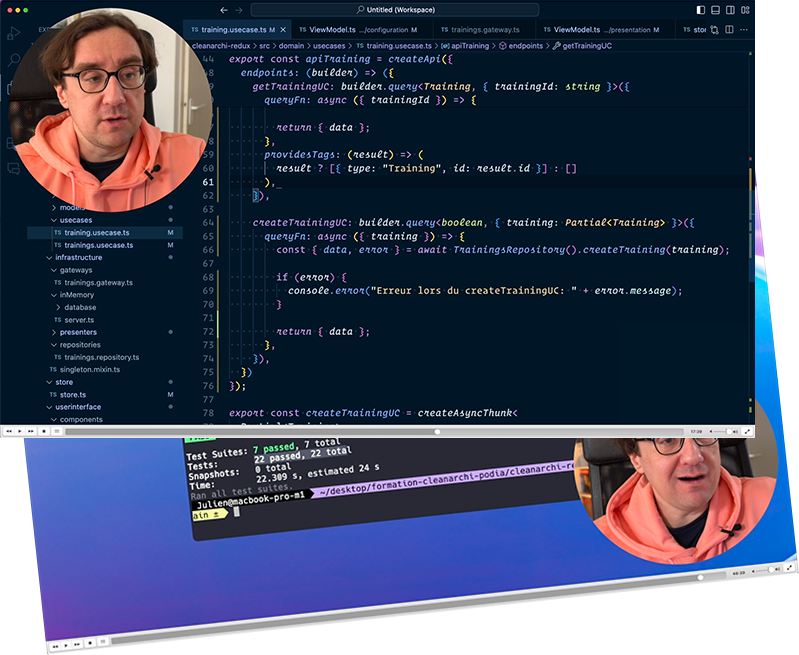The height and width of the screenshot is (655, 799).
Task: Click the chat icon in activity bar
Action: click(x=14, y=169)
